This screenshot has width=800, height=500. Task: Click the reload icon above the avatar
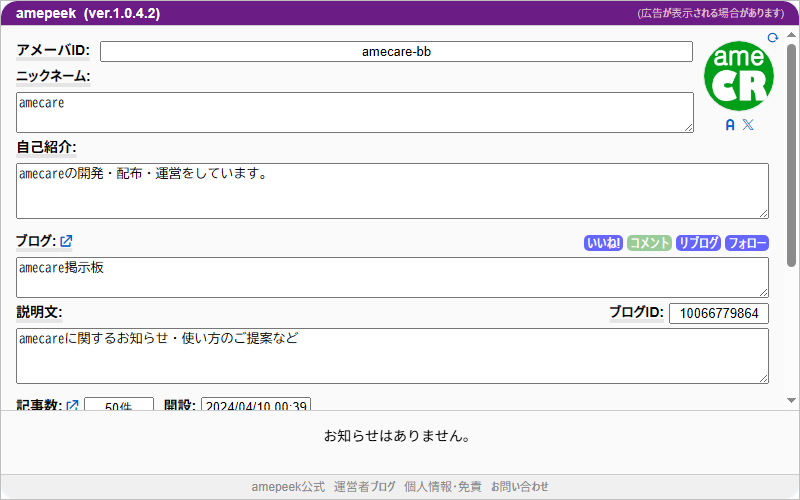[772, 38]
